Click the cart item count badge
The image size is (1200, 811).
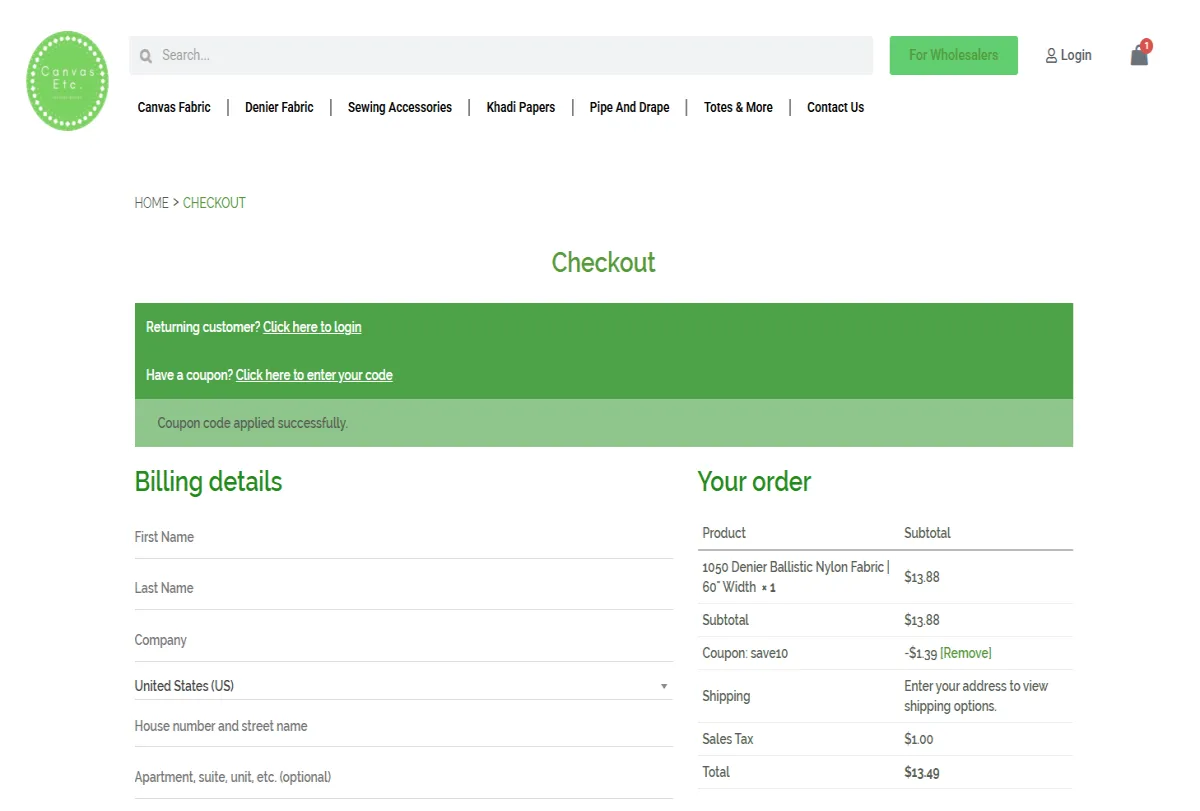[1145, 45]
